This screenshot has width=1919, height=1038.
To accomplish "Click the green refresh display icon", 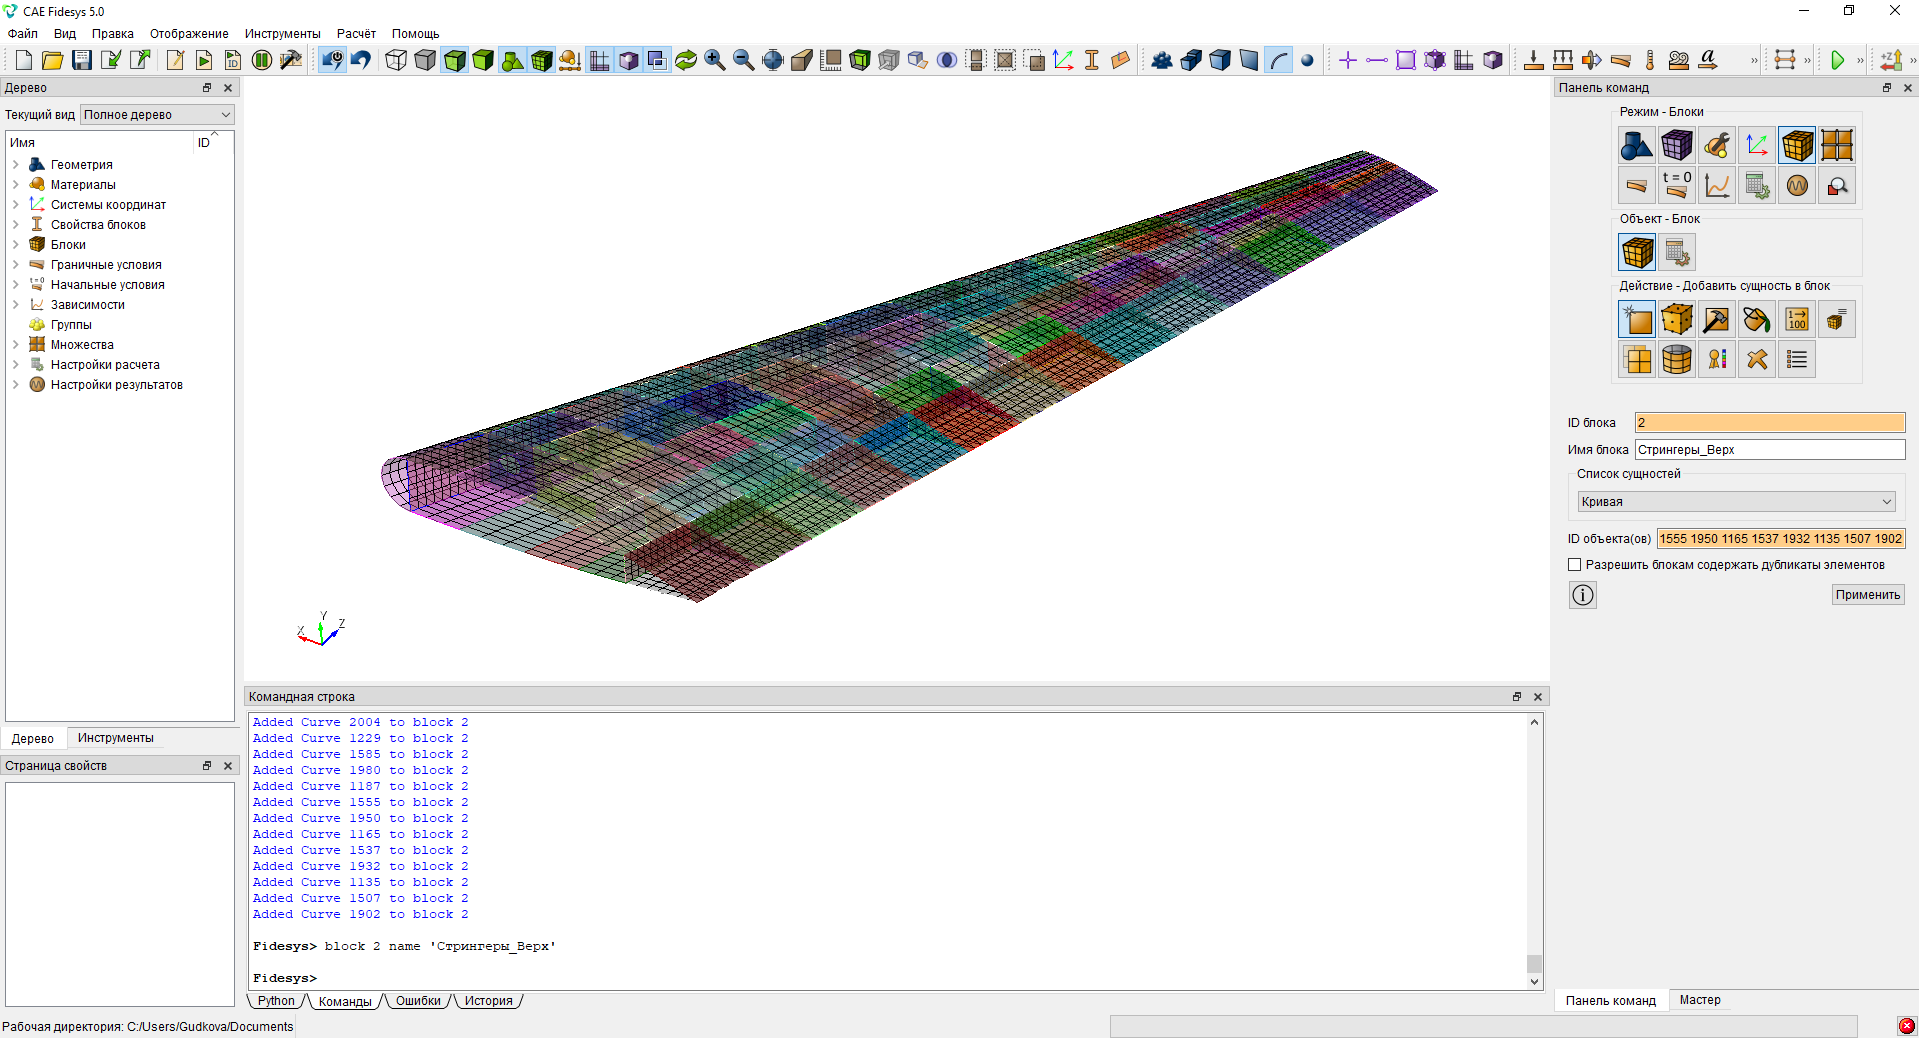I will tap(686, 60).
